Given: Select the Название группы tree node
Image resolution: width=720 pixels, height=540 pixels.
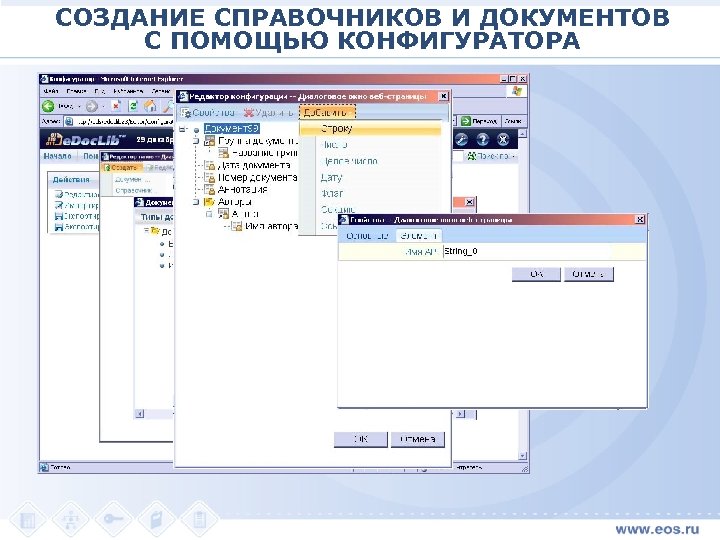Looking at the screenshot, I should (264, 153).
